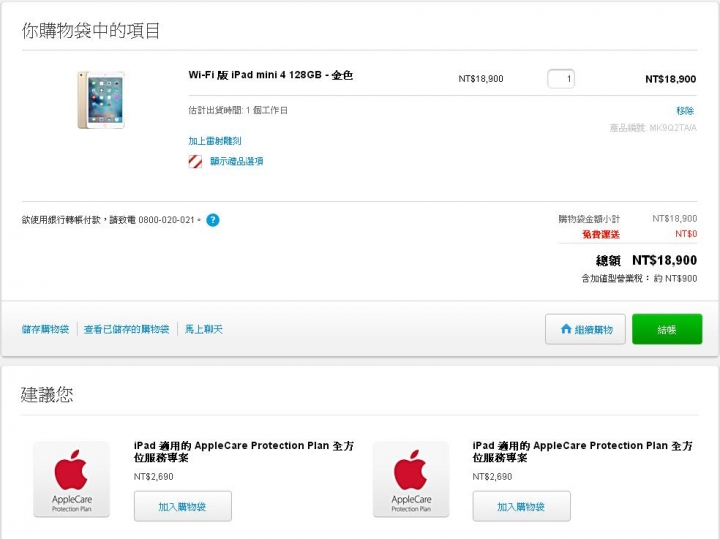The image size is (720, 539).
Task: Click the 購物袋金額小計 subtotal label
Action: (x=589, y=219)
